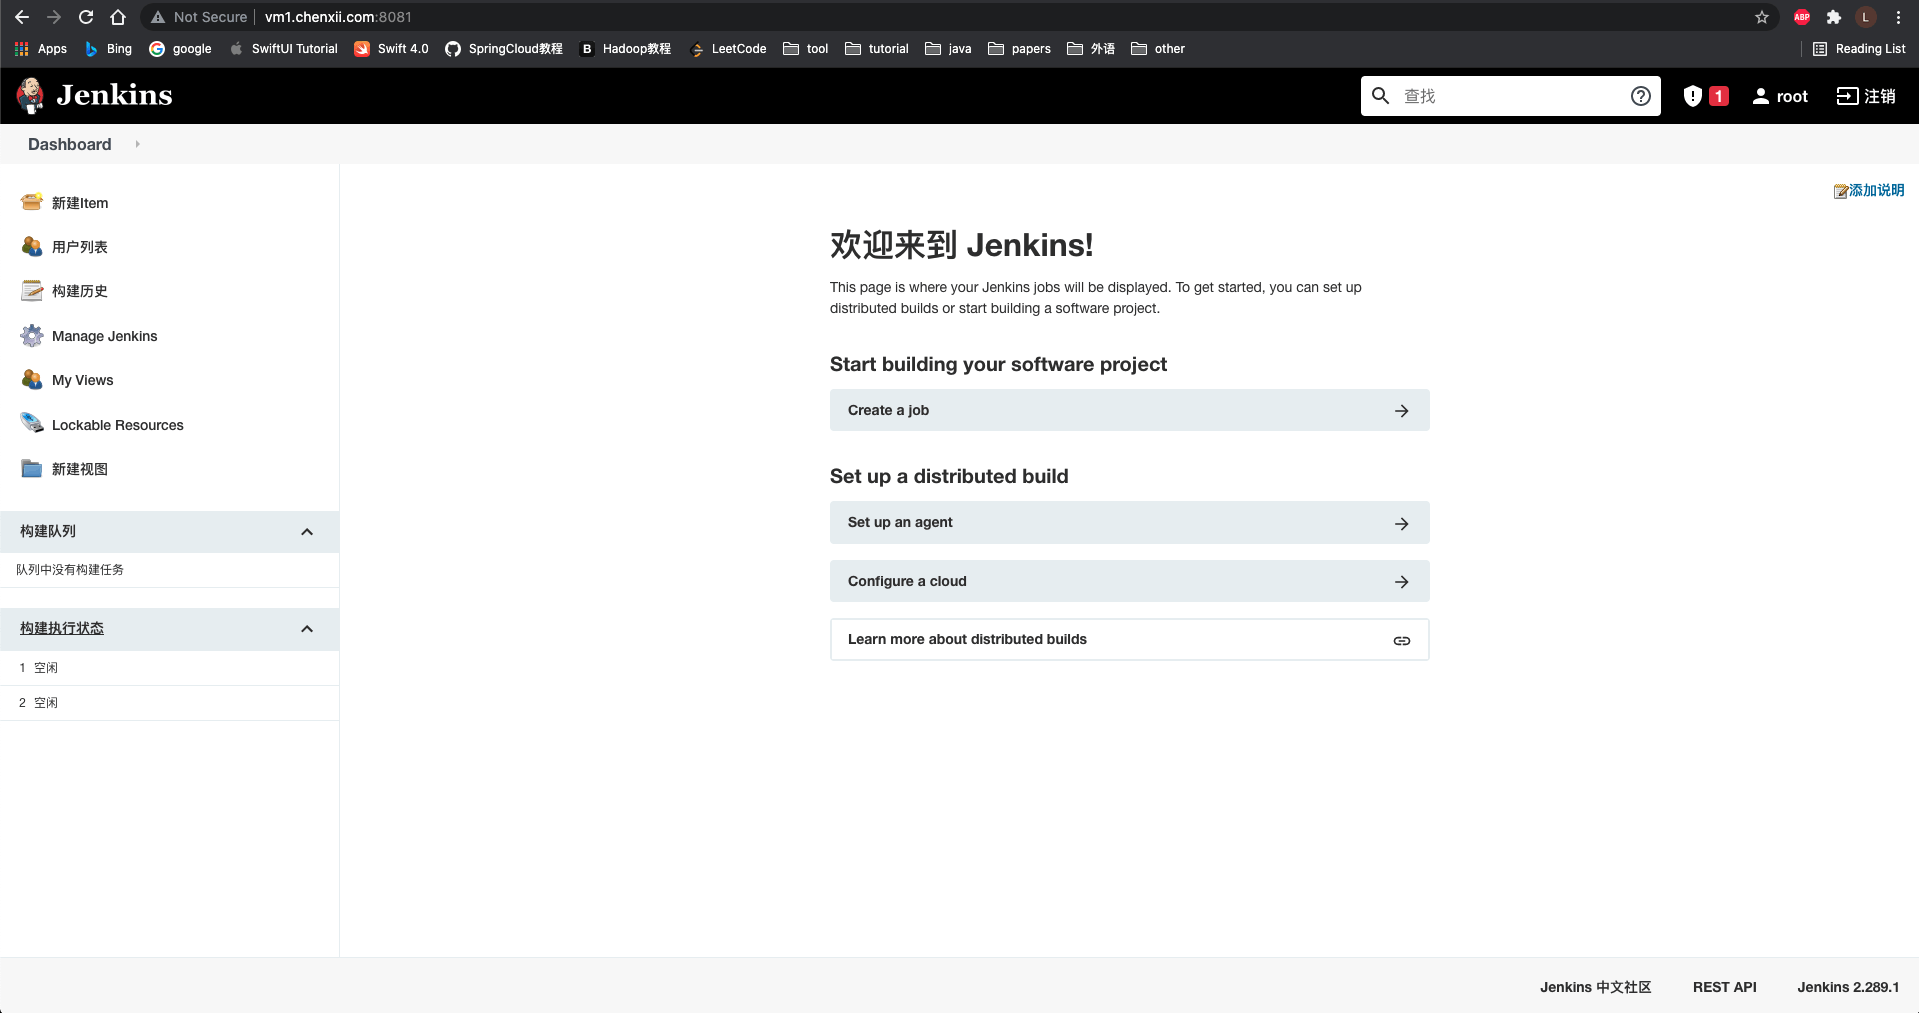
Task: Click 新建视图 sidebar link
Action: (x=80, y=469)
